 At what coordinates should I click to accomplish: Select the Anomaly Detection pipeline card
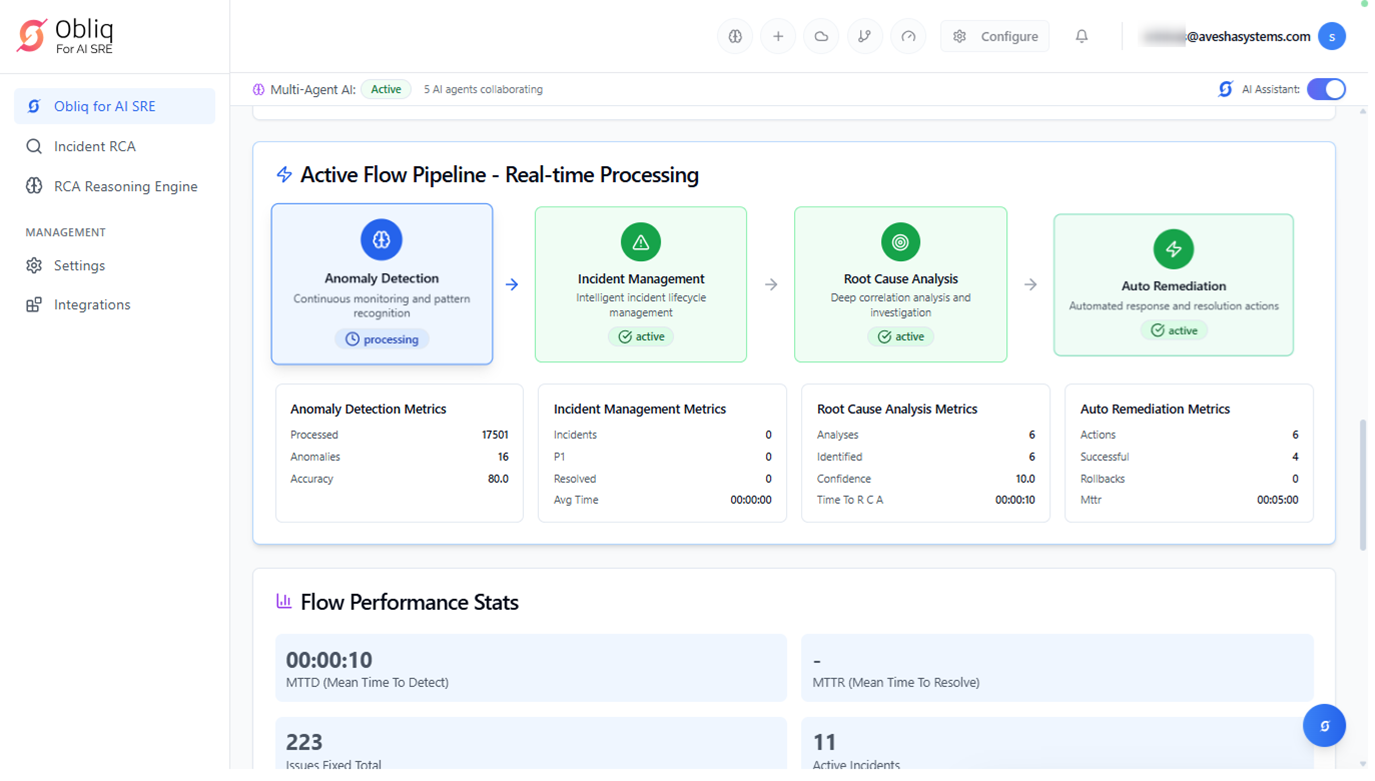(x=382, y=284)
